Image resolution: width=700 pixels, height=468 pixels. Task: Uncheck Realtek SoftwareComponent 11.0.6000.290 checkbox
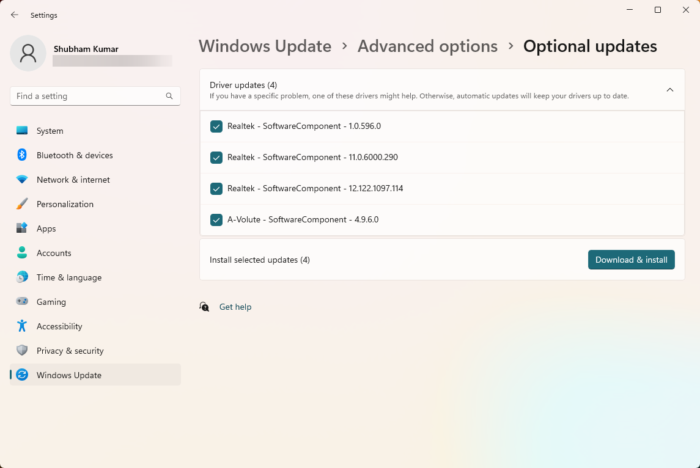(x=217, y=157)
